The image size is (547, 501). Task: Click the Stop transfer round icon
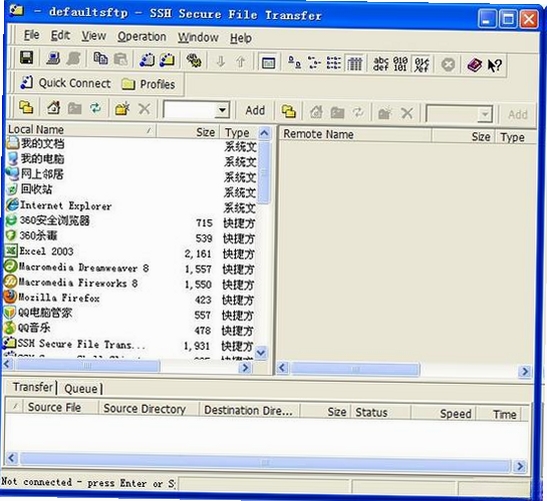coord(448,65)
